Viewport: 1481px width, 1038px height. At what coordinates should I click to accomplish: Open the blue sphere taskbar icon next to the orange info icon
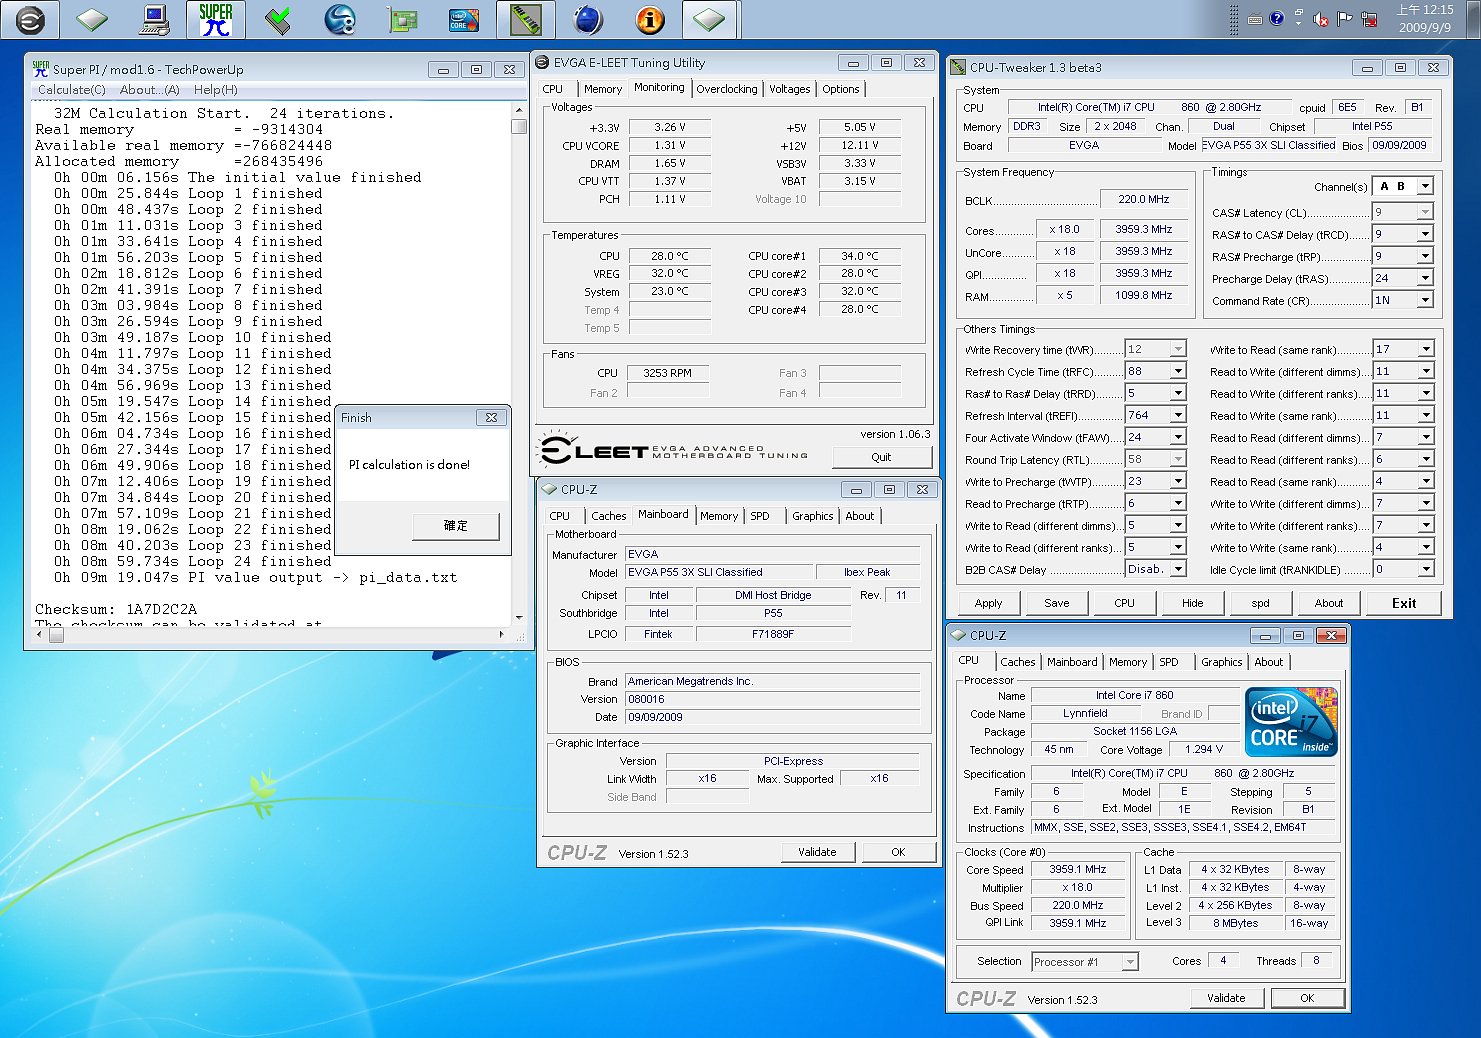(x=588, y=19)
